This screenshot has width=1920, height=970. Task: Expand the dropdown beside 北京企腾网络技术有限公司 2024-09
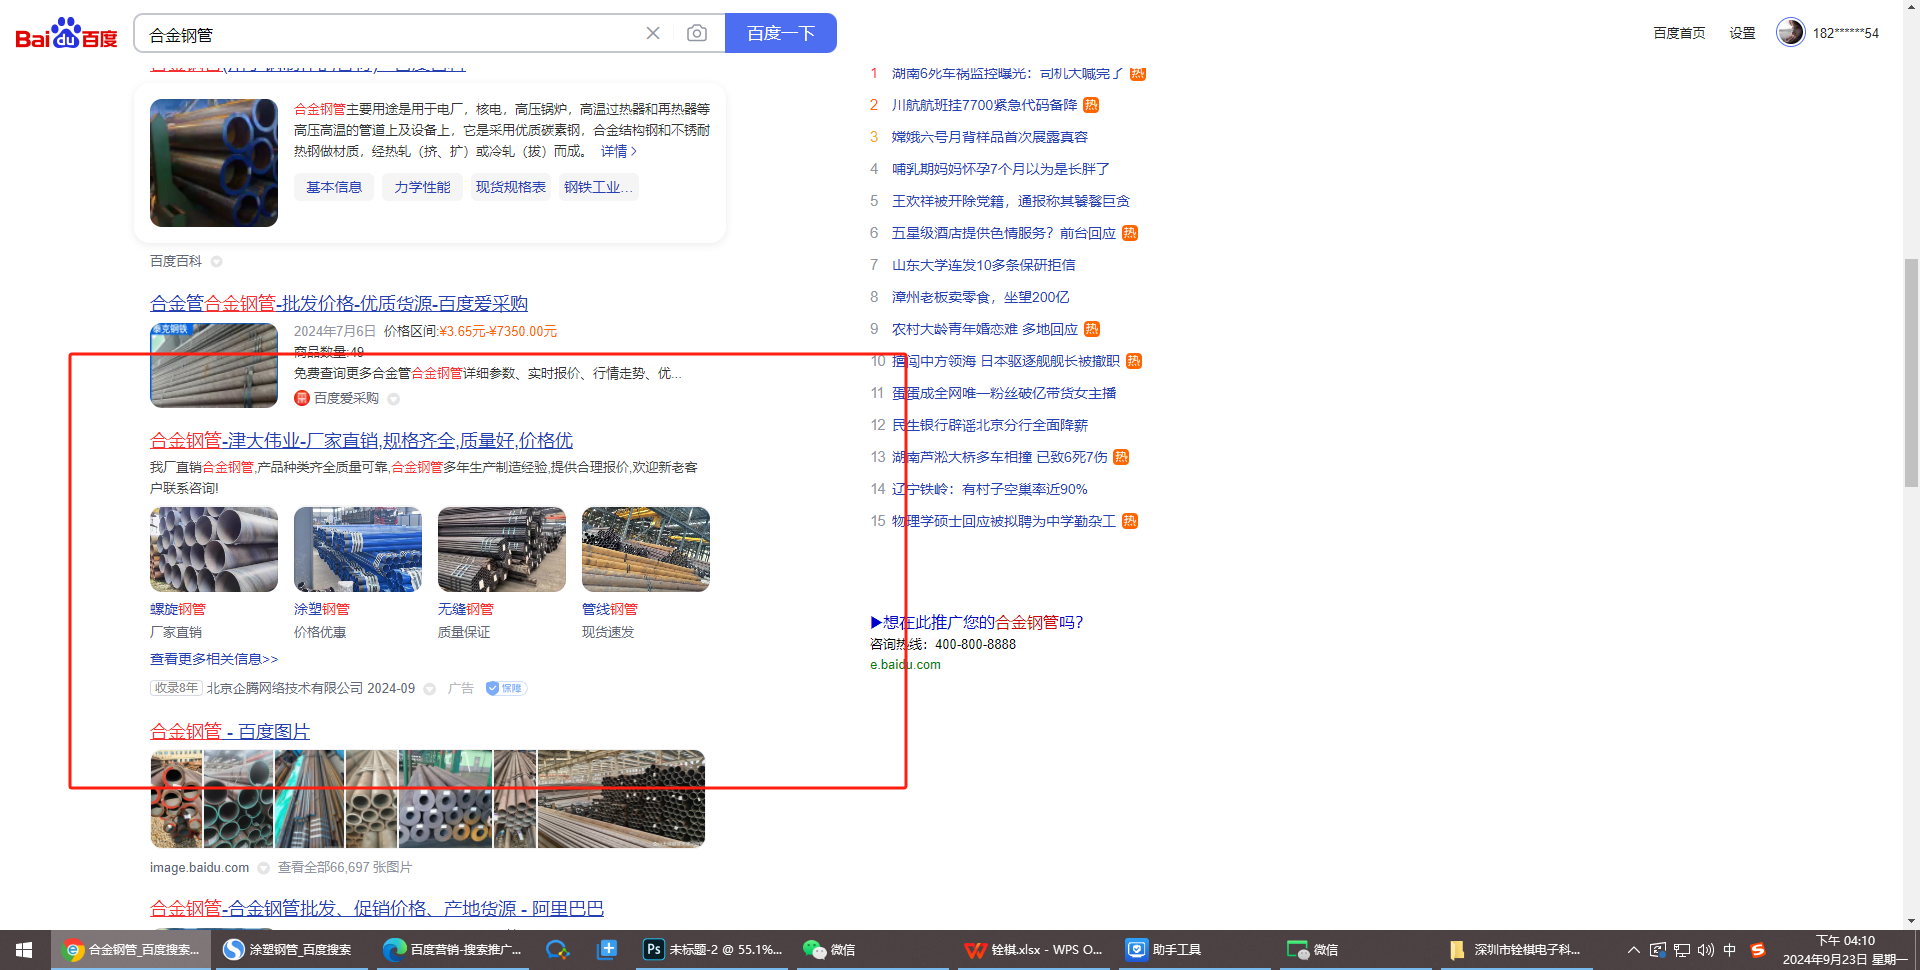click(430, 689)
